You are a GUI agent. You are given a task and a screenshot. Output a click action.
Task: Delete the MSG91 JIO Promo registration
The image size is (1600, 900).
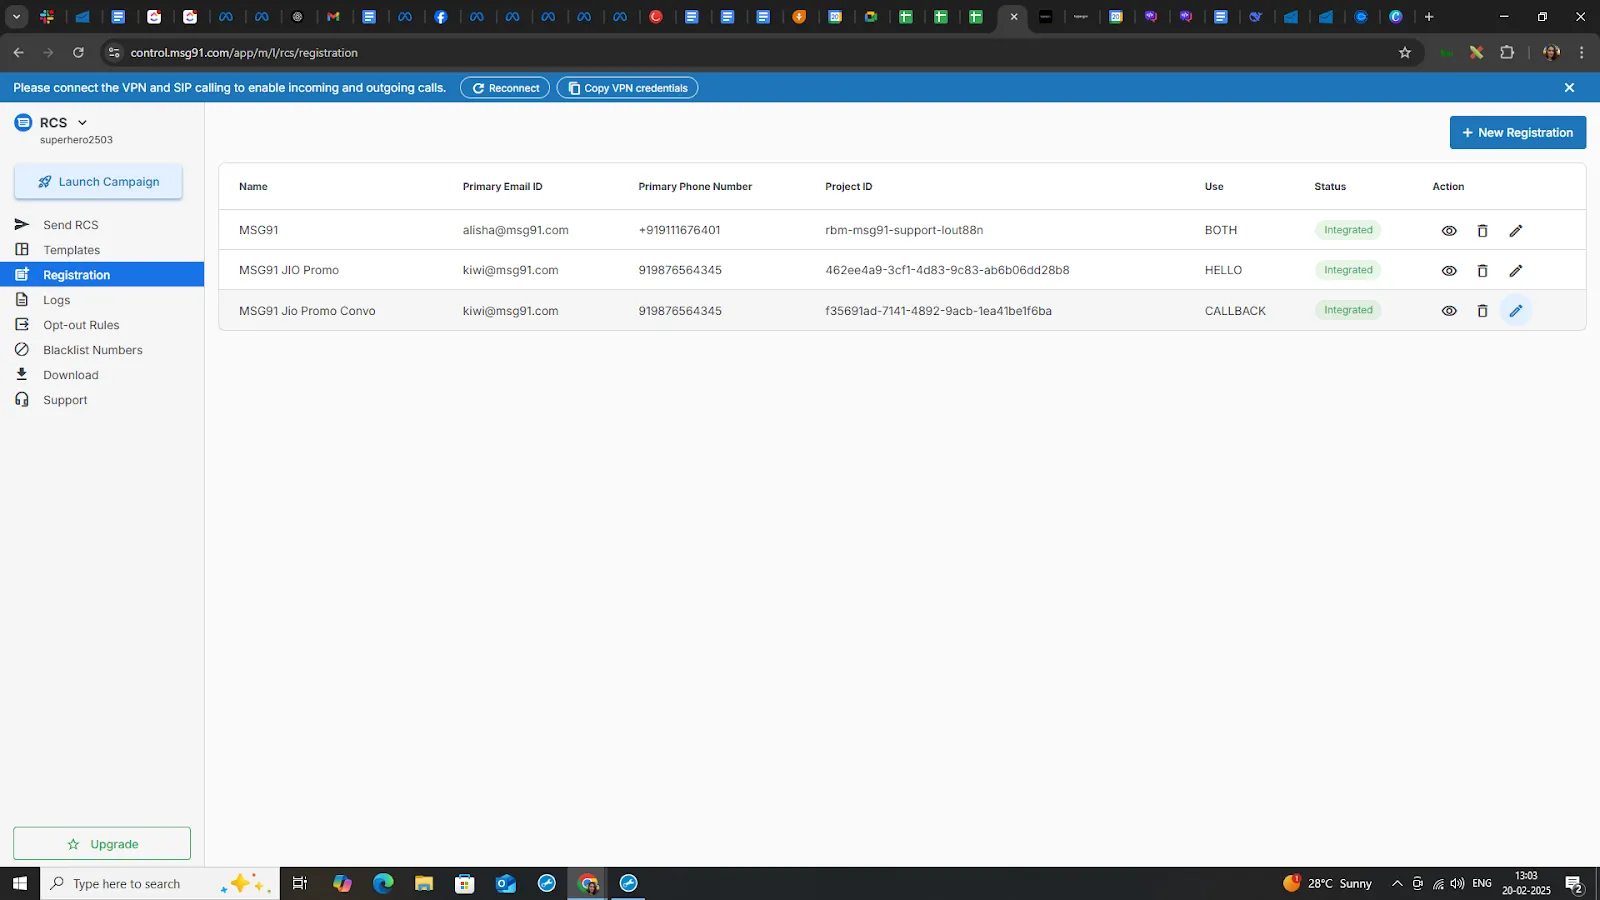click(1483, 271)
